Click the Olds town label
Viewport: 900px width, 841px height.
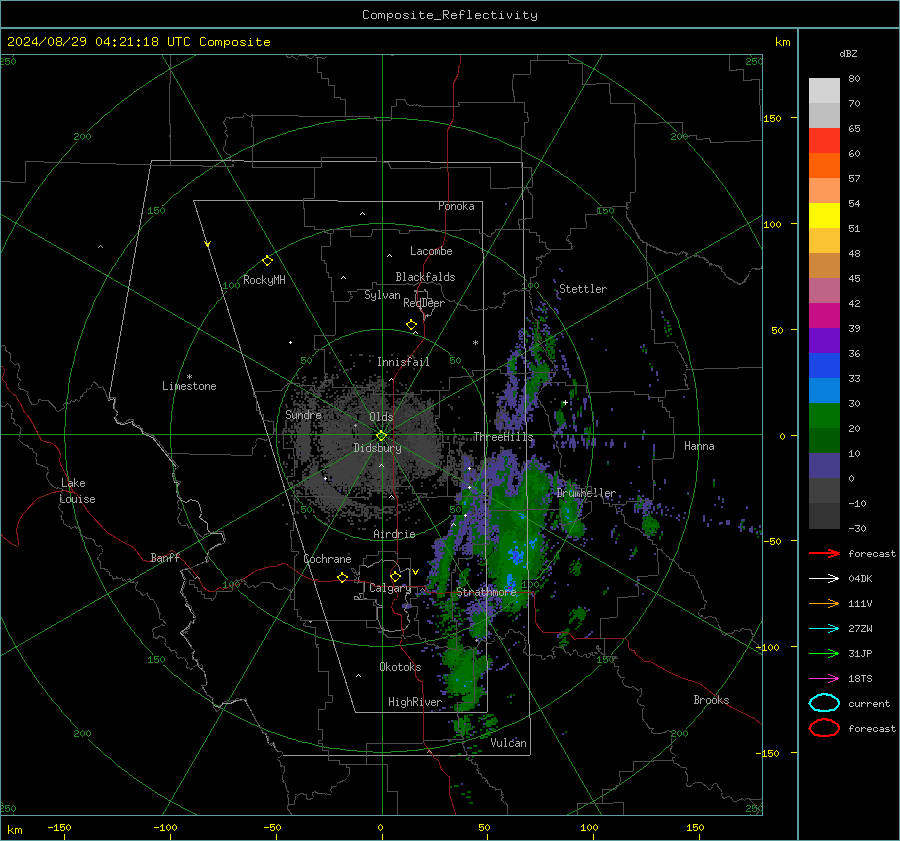coord(381,417)
